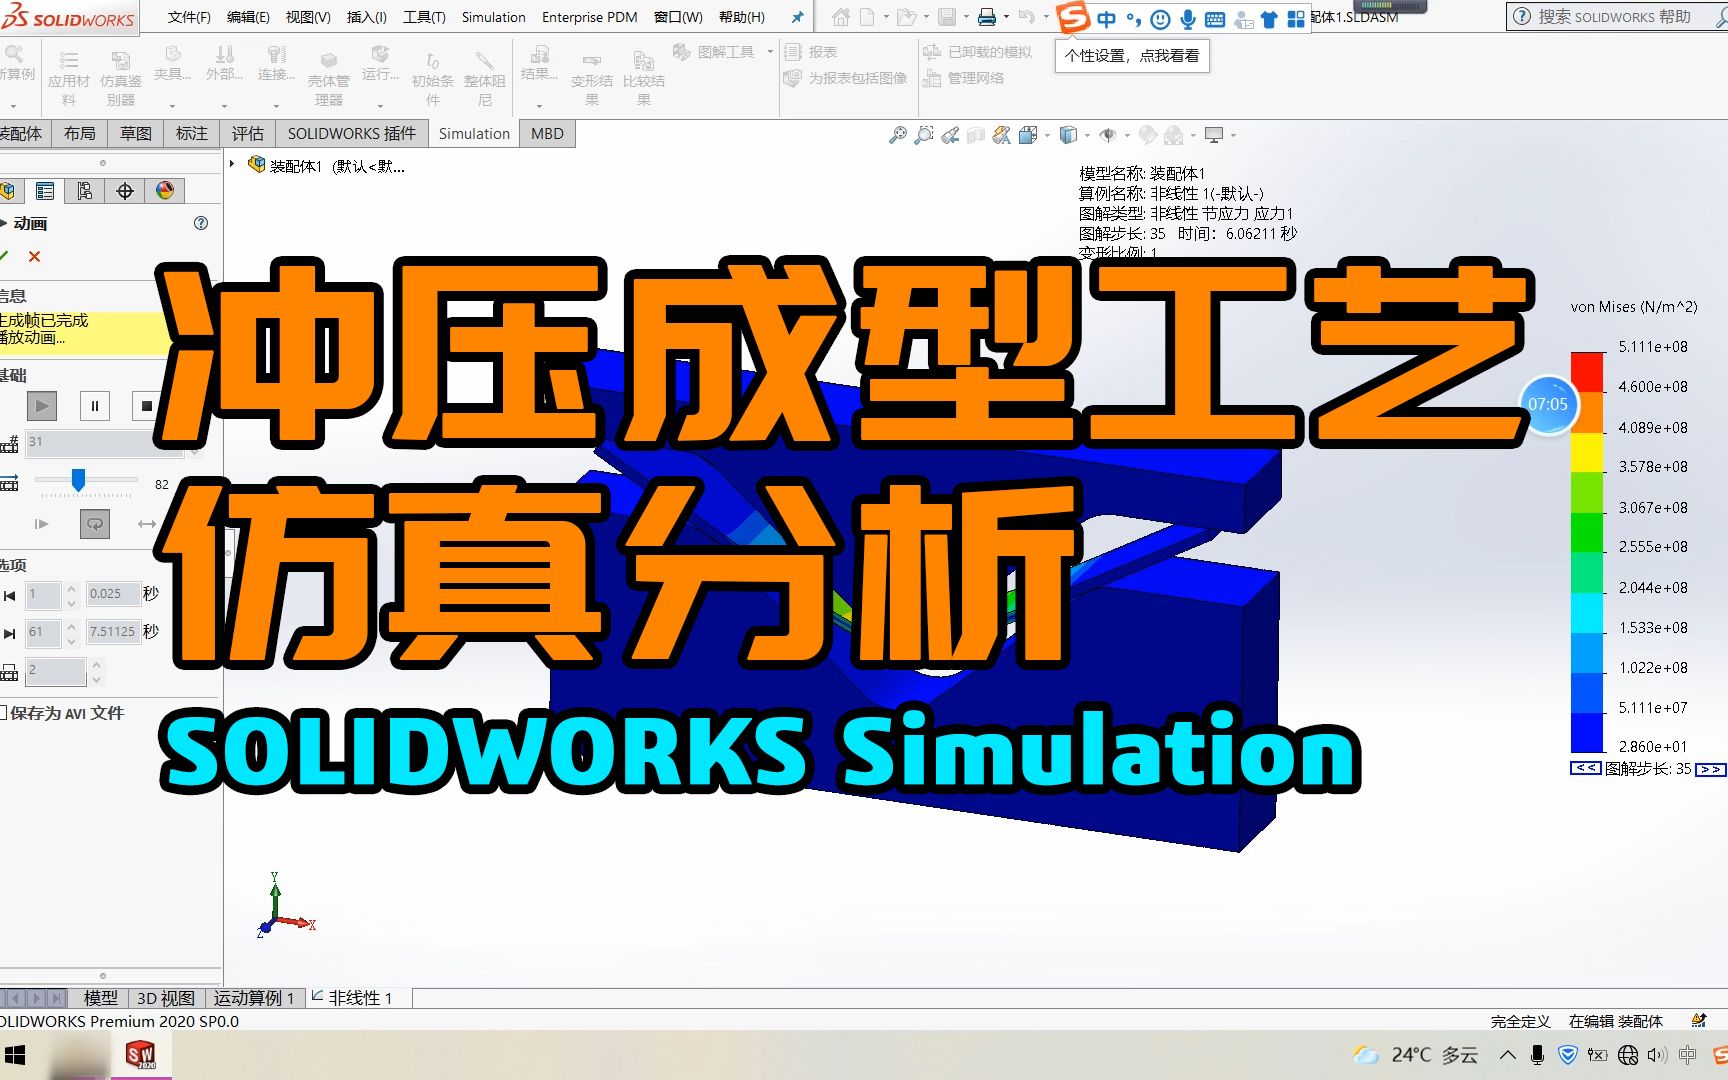Go to next plot step with >> button
This screenshot has height=1080, width=1728.
pyautogui.click(x=1711, y=769)
